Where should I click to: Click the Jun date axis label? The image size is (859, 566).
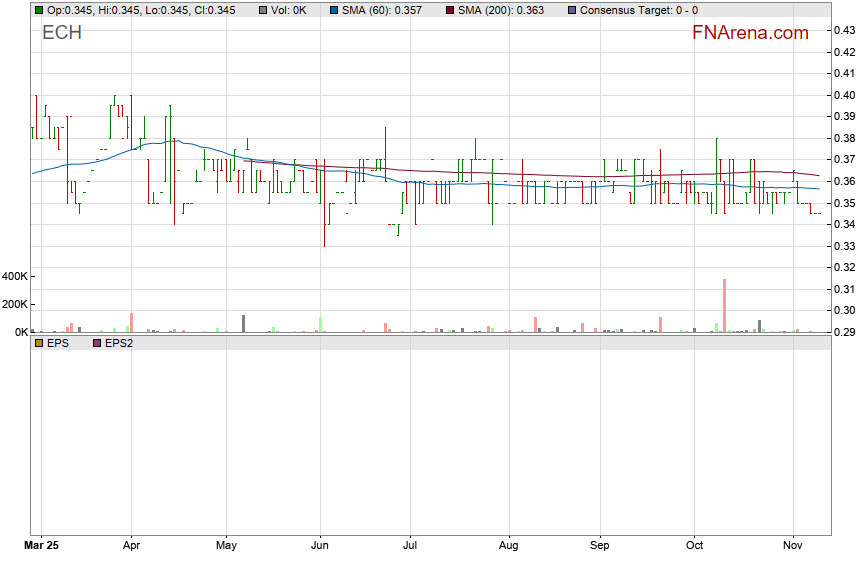pyautogui.click(x=321, y=547)
